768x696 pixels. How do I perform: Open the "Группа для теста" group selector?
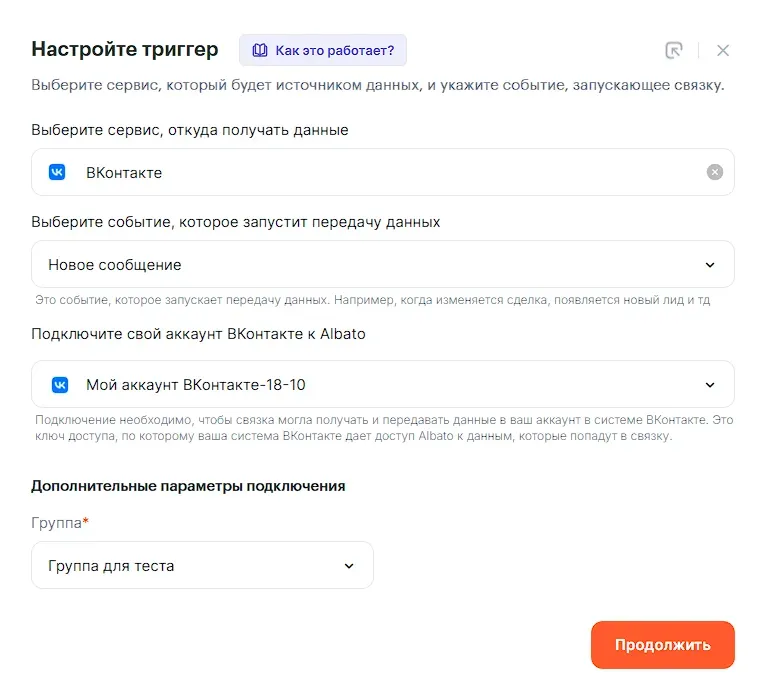tap(111, 566)
